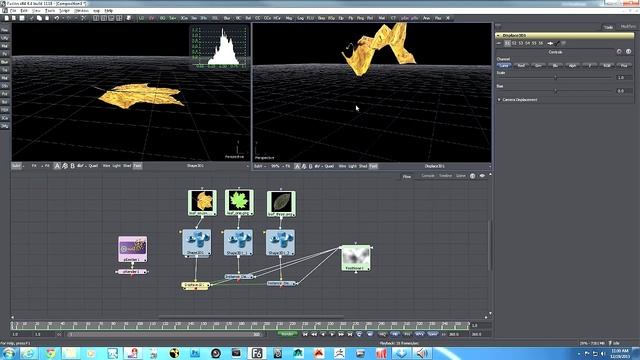Play the timeline in reverse
The height and width of the screenshot is (360, 640).
coord(323,334)
